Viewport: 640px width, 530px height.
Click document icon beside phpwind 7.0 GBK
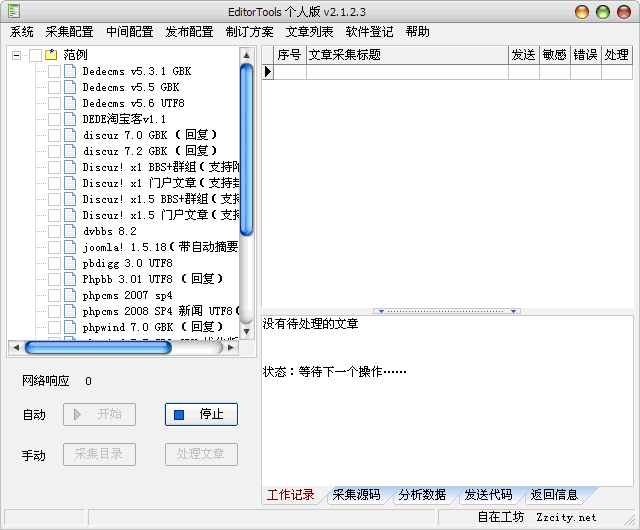pyautogui.click(x=70, y=327)
